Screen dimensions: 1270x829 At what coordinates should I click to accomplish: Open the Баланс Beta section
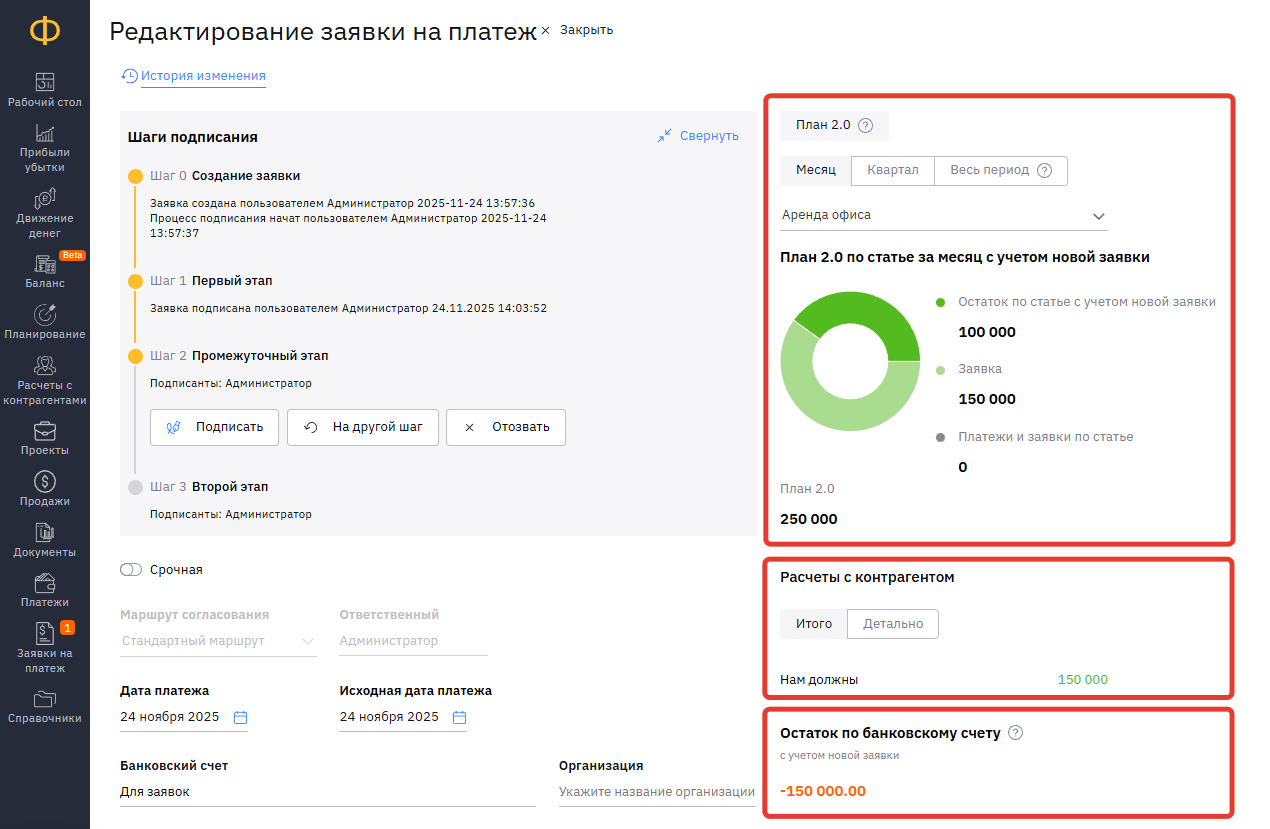pos(44,266)
